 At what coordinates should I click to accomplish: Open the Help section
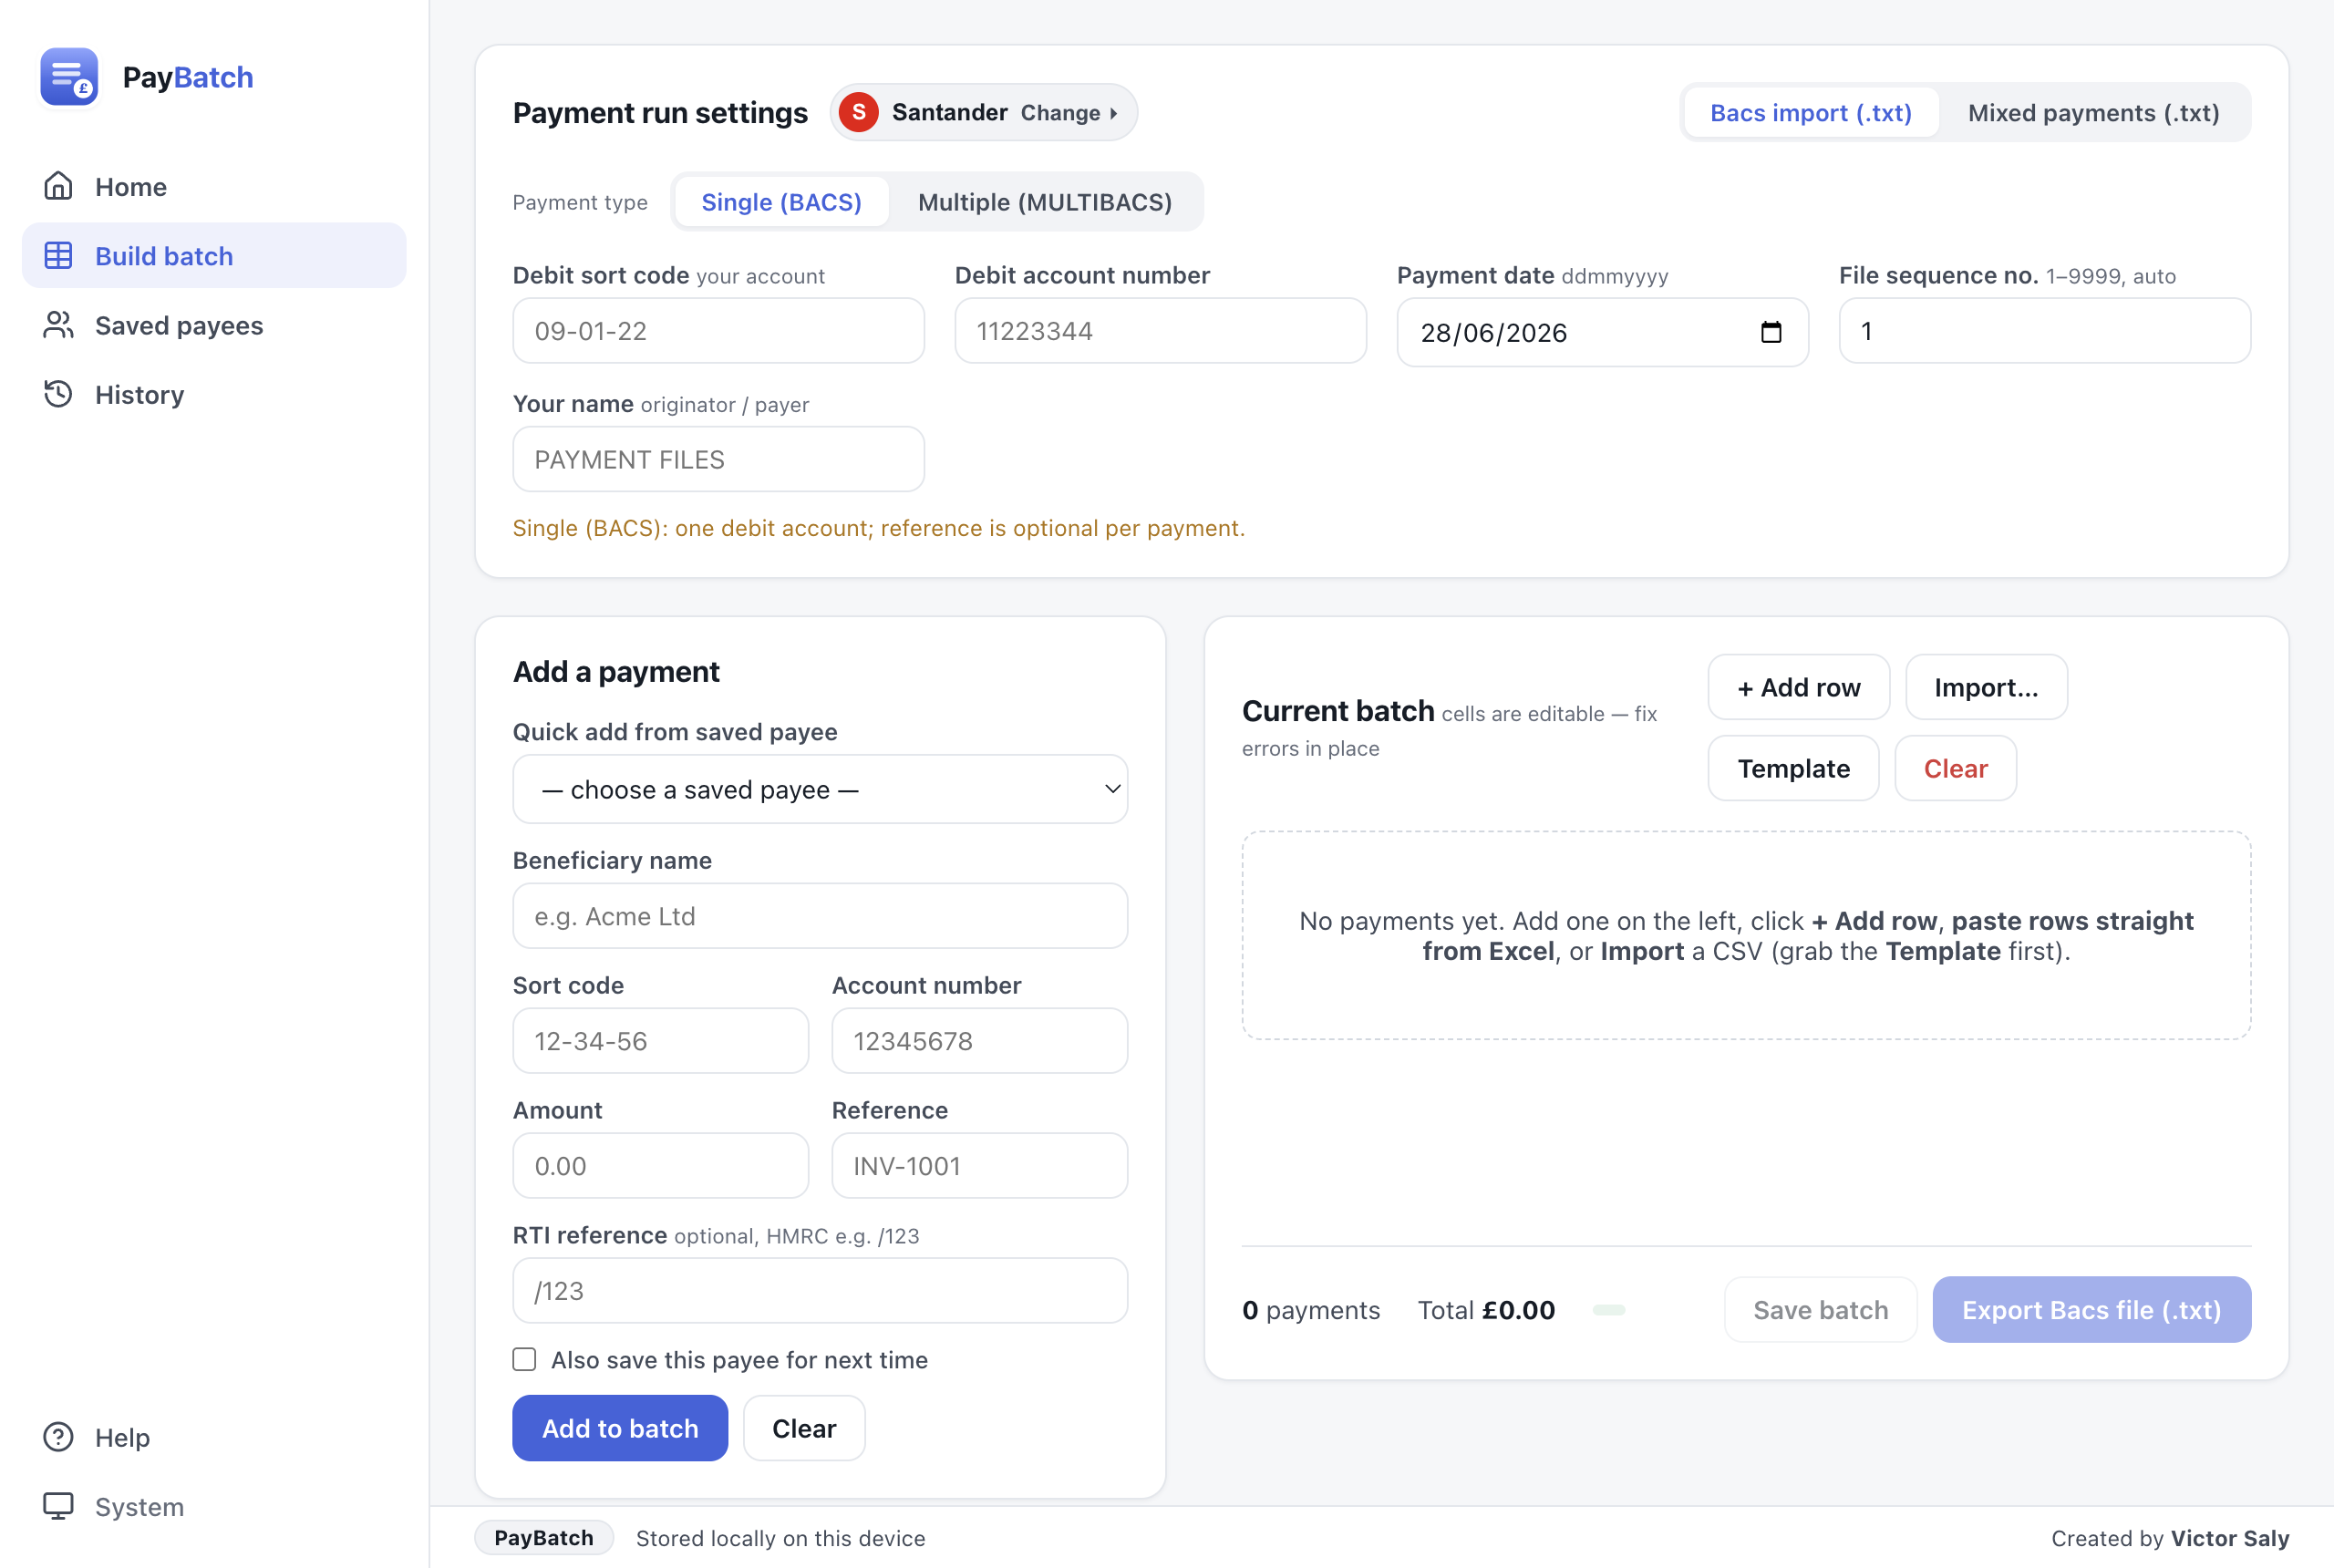(x=214, y=1437)
